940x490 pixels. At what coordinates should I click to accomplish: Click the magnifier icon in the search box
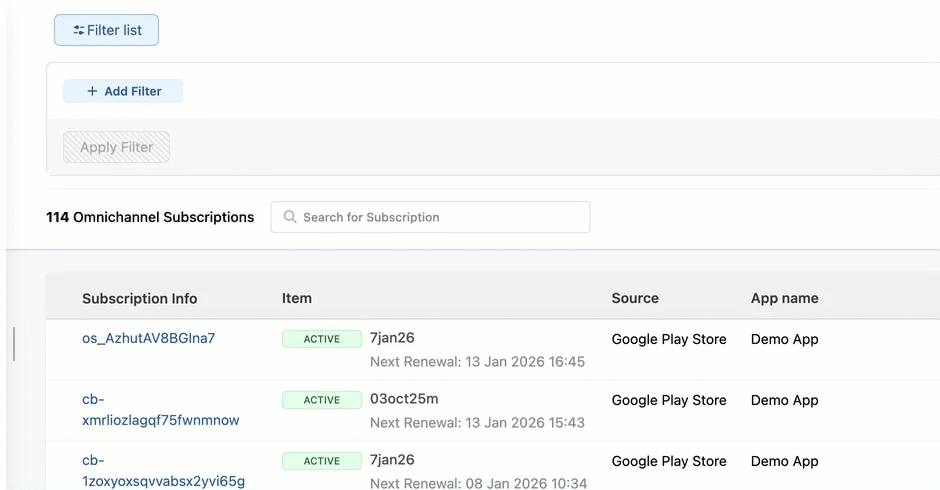290,217
